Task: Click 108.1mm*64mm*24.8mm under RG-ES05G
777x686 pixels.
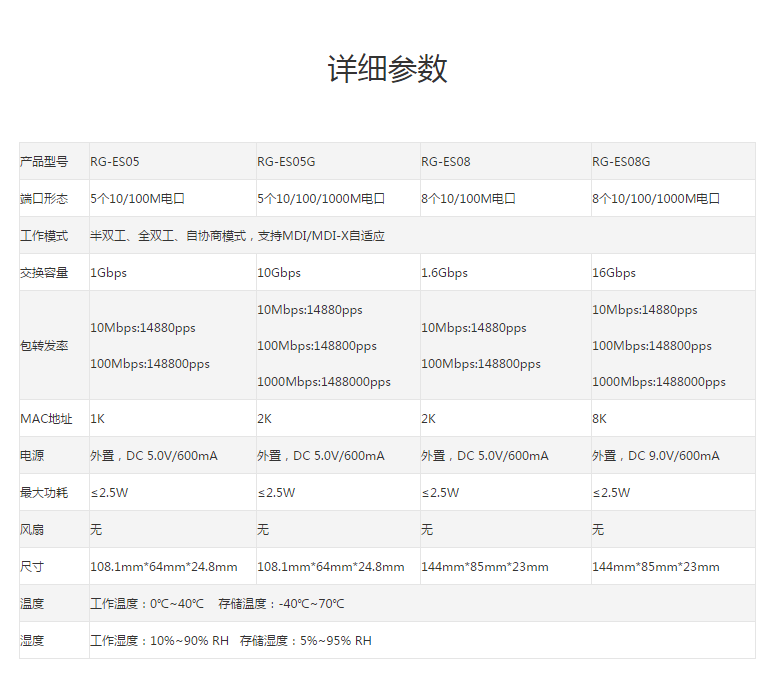Action: [x=331, y=567]
